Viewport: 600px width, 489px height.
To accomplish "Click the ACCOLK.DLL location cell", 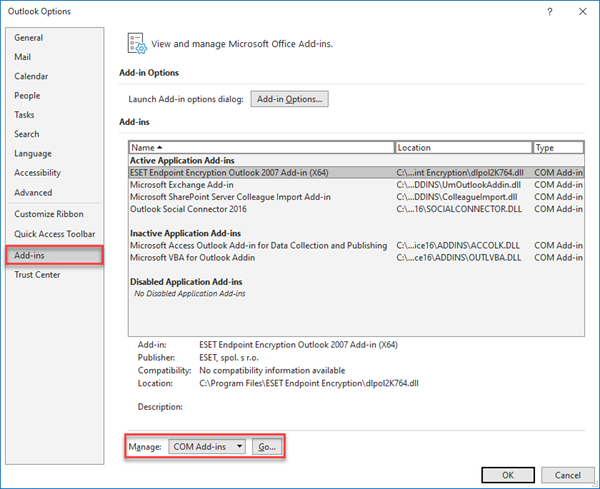I will click(x=458, y=245).
